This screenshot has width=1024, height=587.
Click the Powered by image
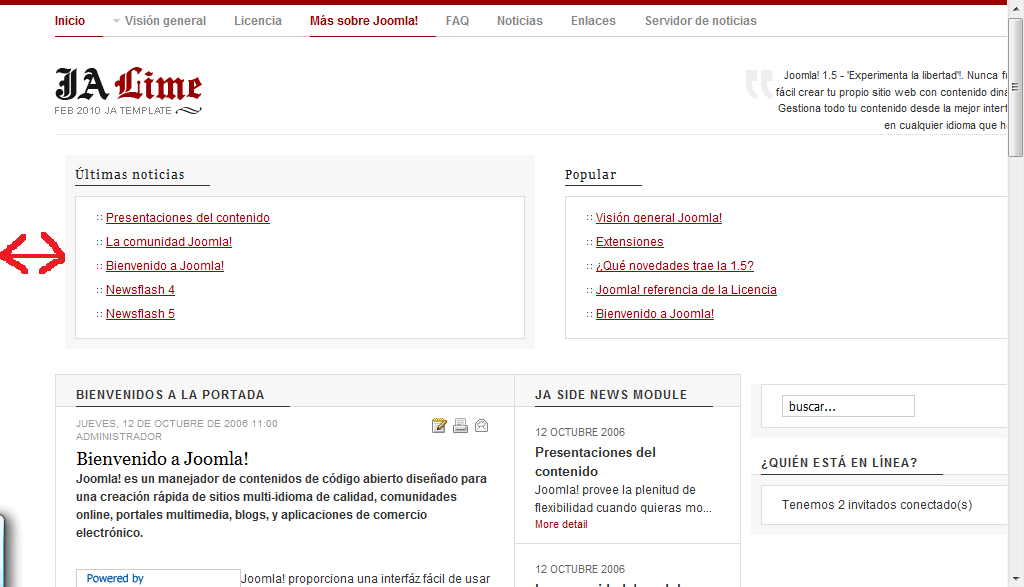158,579
